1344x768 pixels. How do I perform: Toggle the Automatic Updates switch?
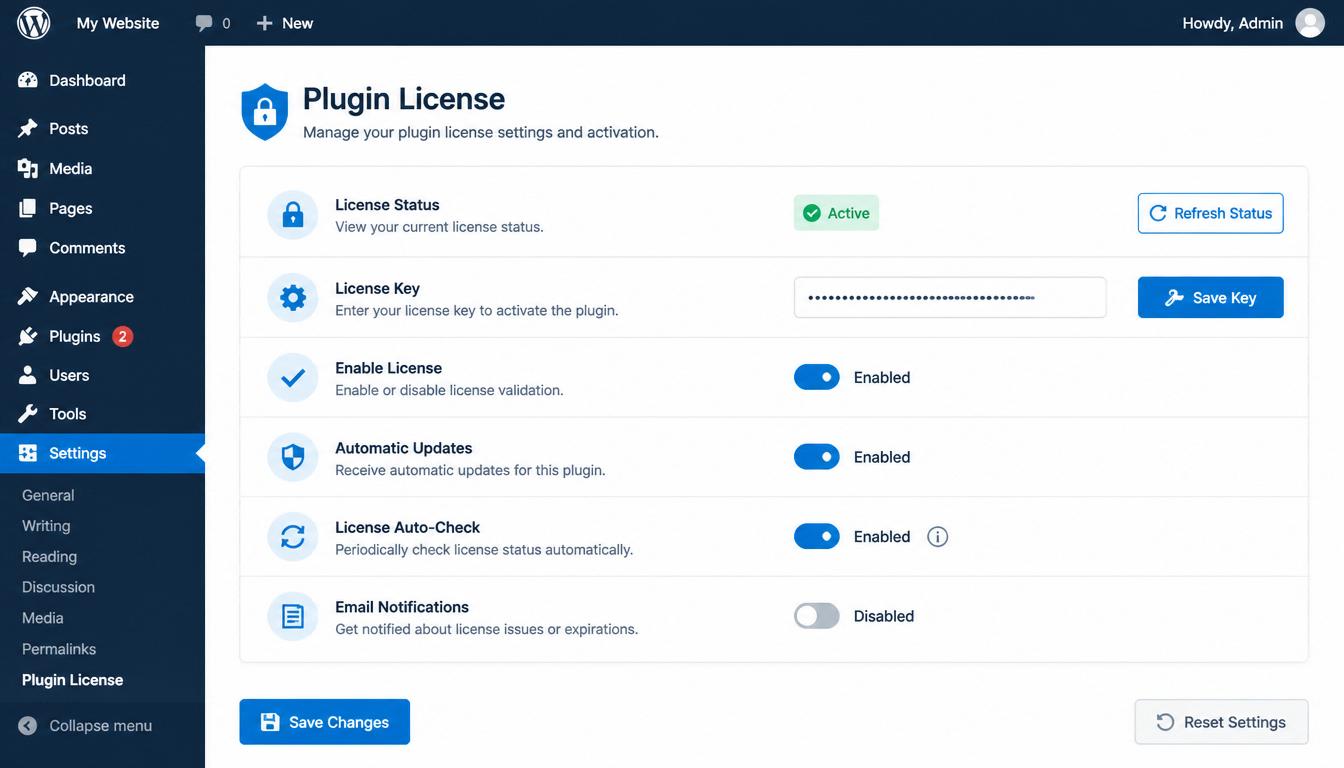click(817, 457)
